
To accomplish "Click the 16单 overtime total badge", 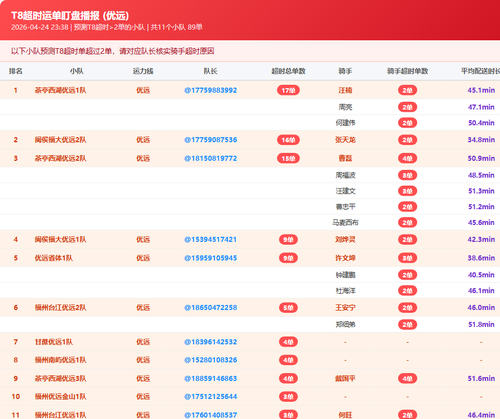I will pos(288,140).
